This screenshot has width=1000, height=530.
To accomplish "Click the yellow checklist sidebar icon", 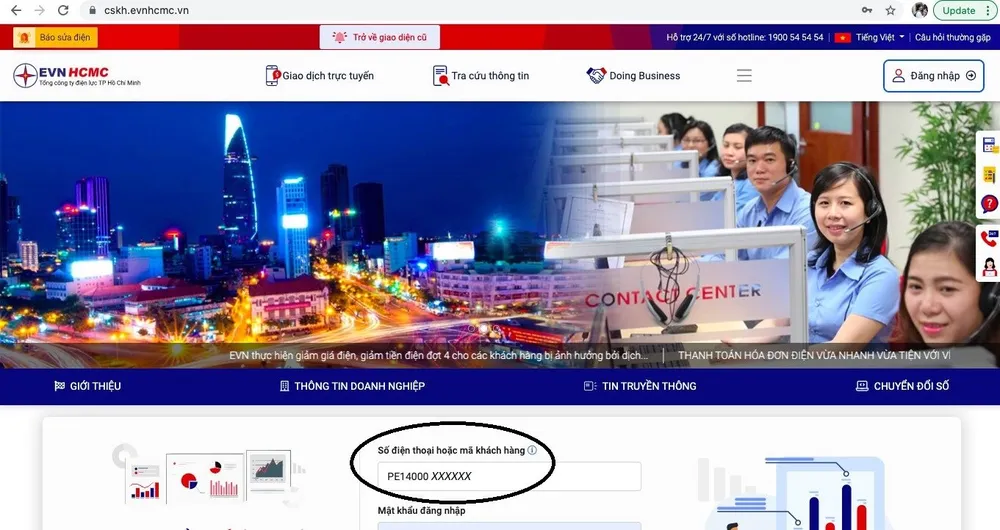I will tap(989, 175).
